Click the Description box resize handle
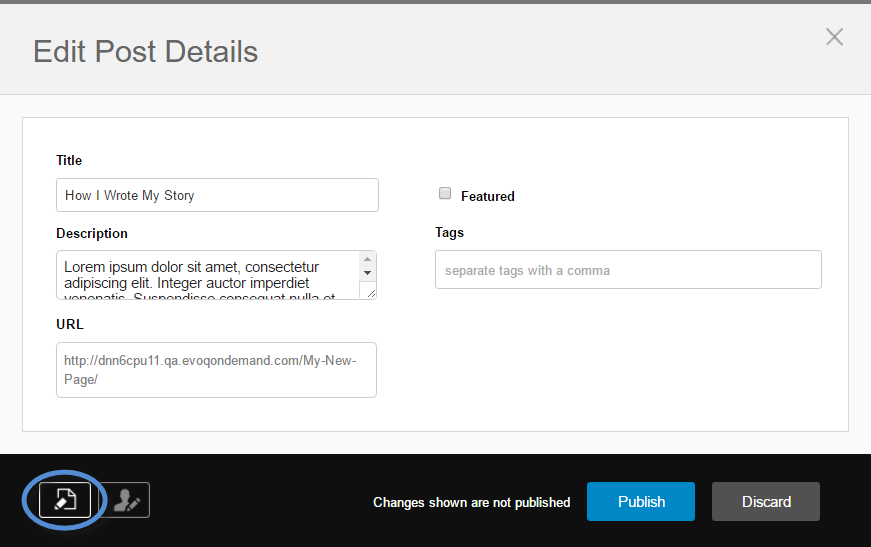The image size is (871, 547). pyautogui.click(x=368, y=291)
